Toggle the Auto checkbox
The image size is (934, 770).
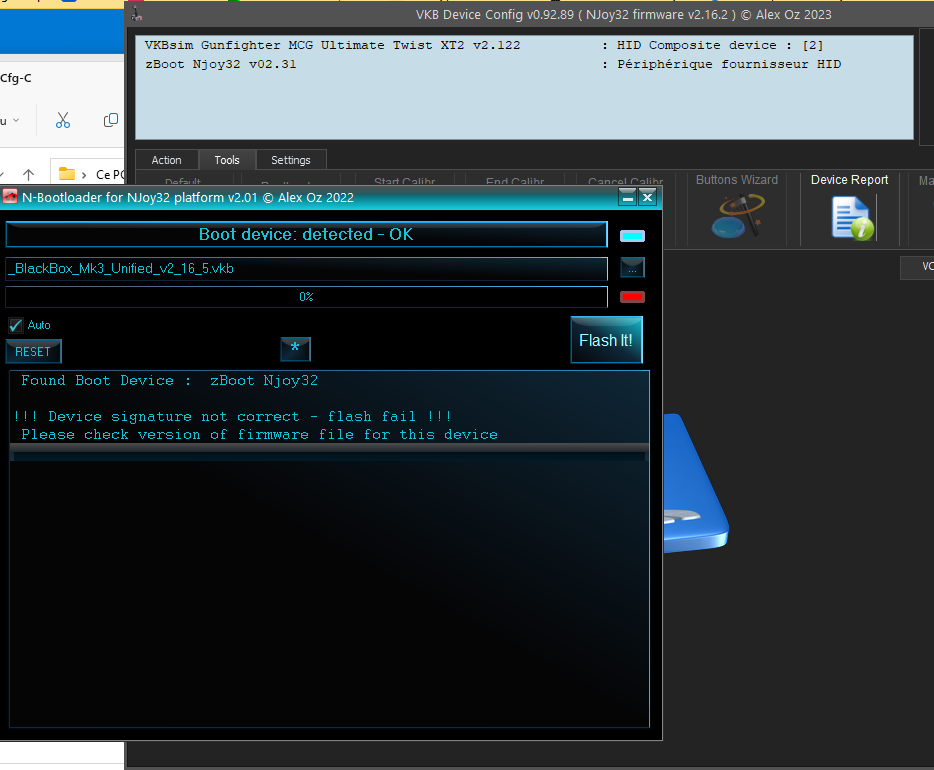click(15, 325)
